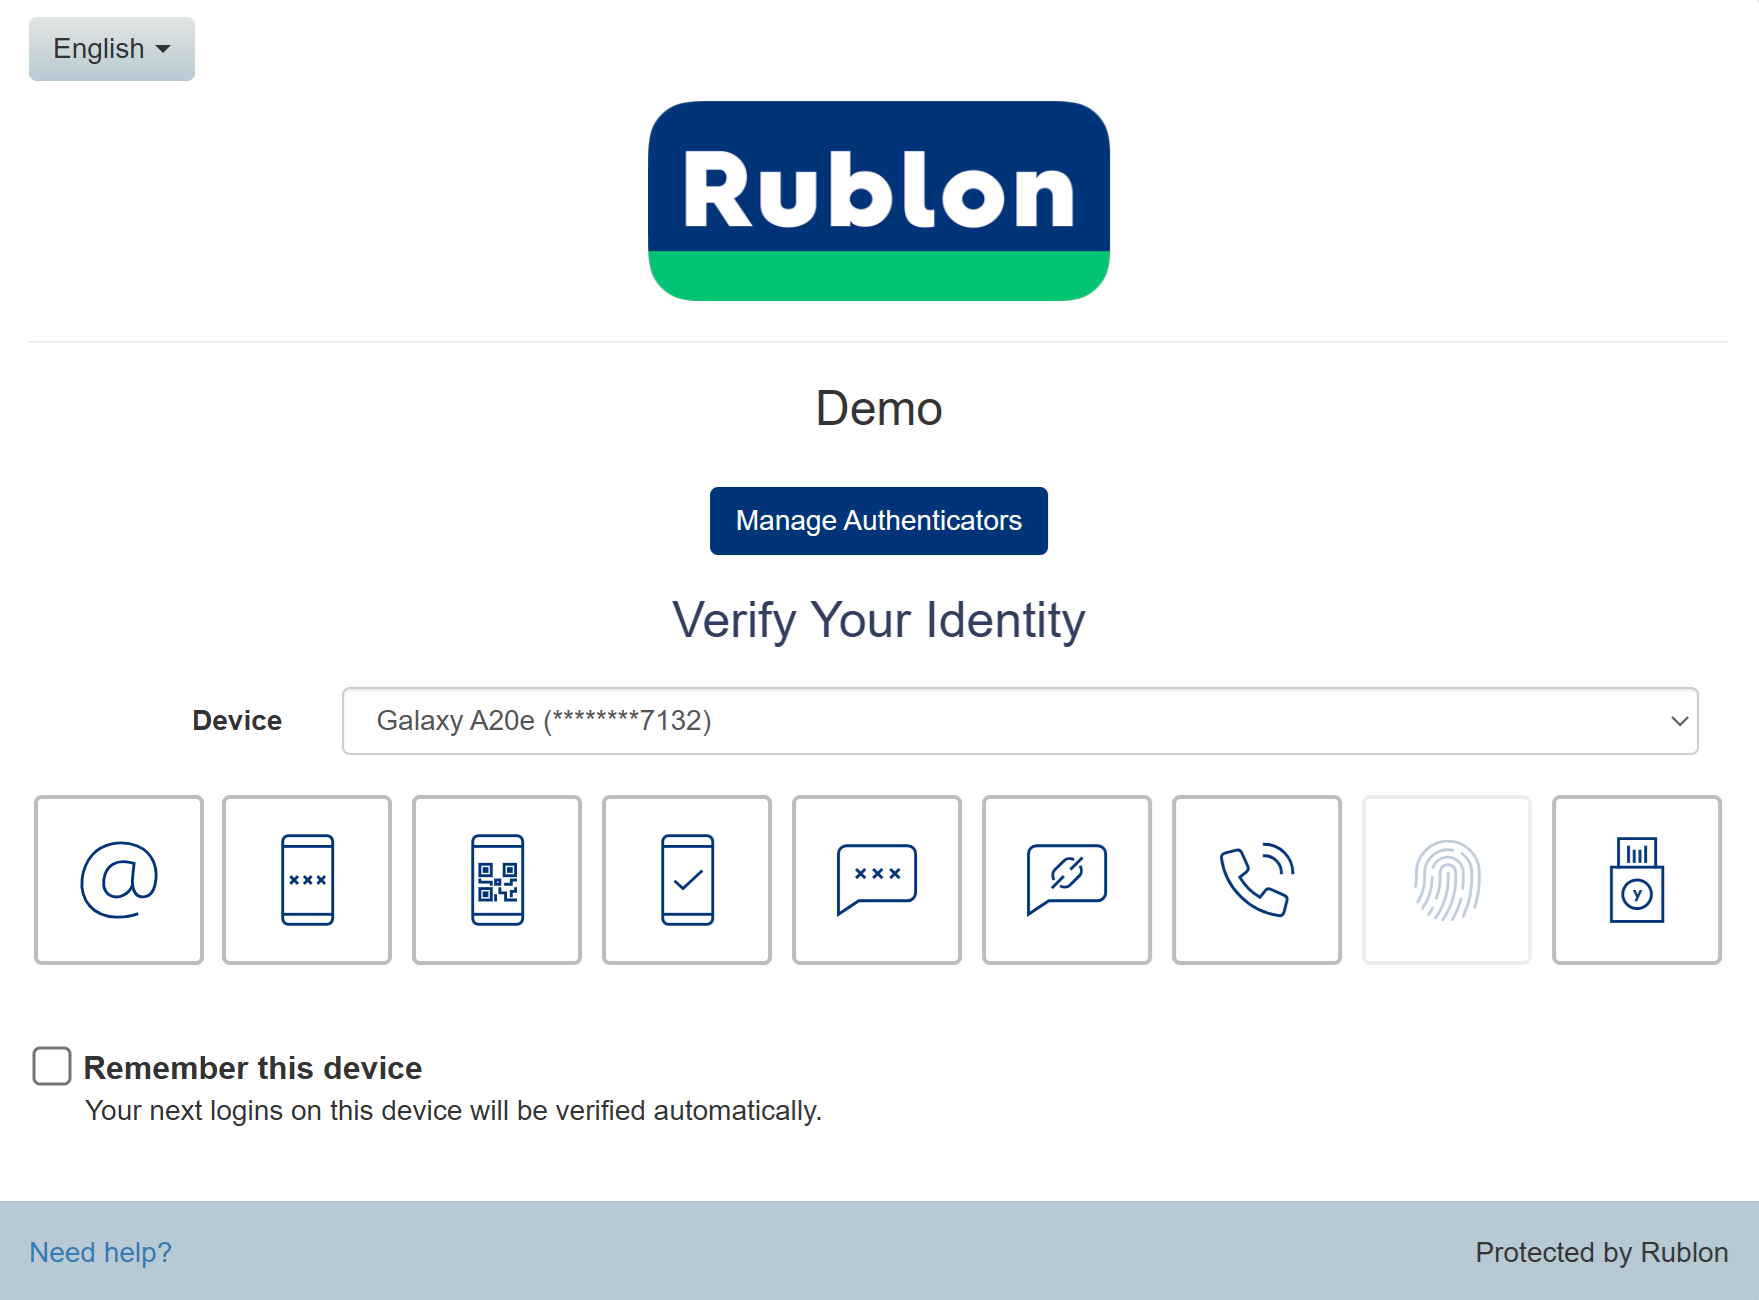
Task: Open the English language dropdown
Action: click(x=112, y=49)
